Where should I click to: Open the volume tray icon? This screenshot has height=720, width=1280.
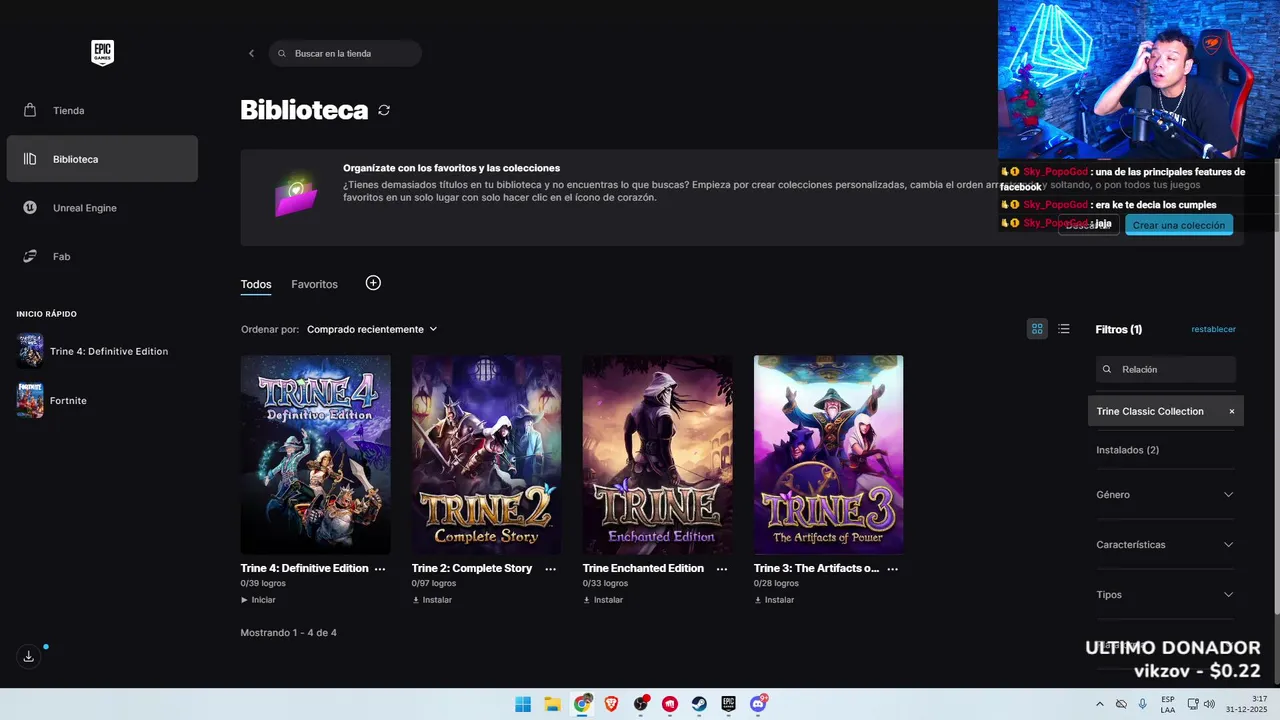[1209, 704]
